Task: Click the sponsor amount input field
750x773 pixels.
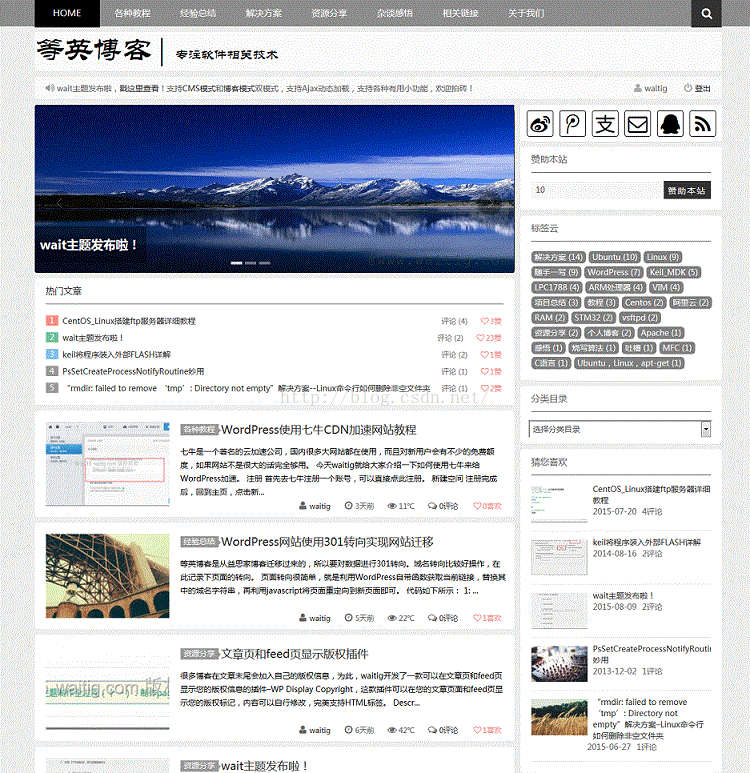Action: tap(597, 190)
